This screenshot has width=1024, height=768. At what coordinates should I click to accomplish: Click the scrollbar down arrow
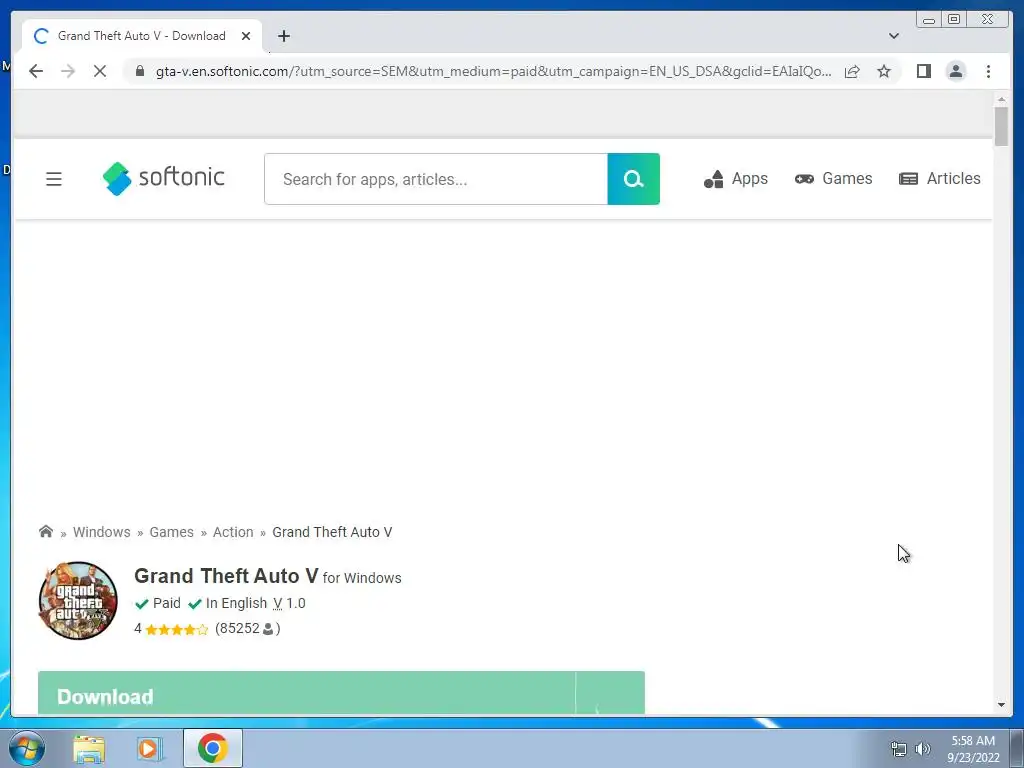click(x=1002, y=705)
